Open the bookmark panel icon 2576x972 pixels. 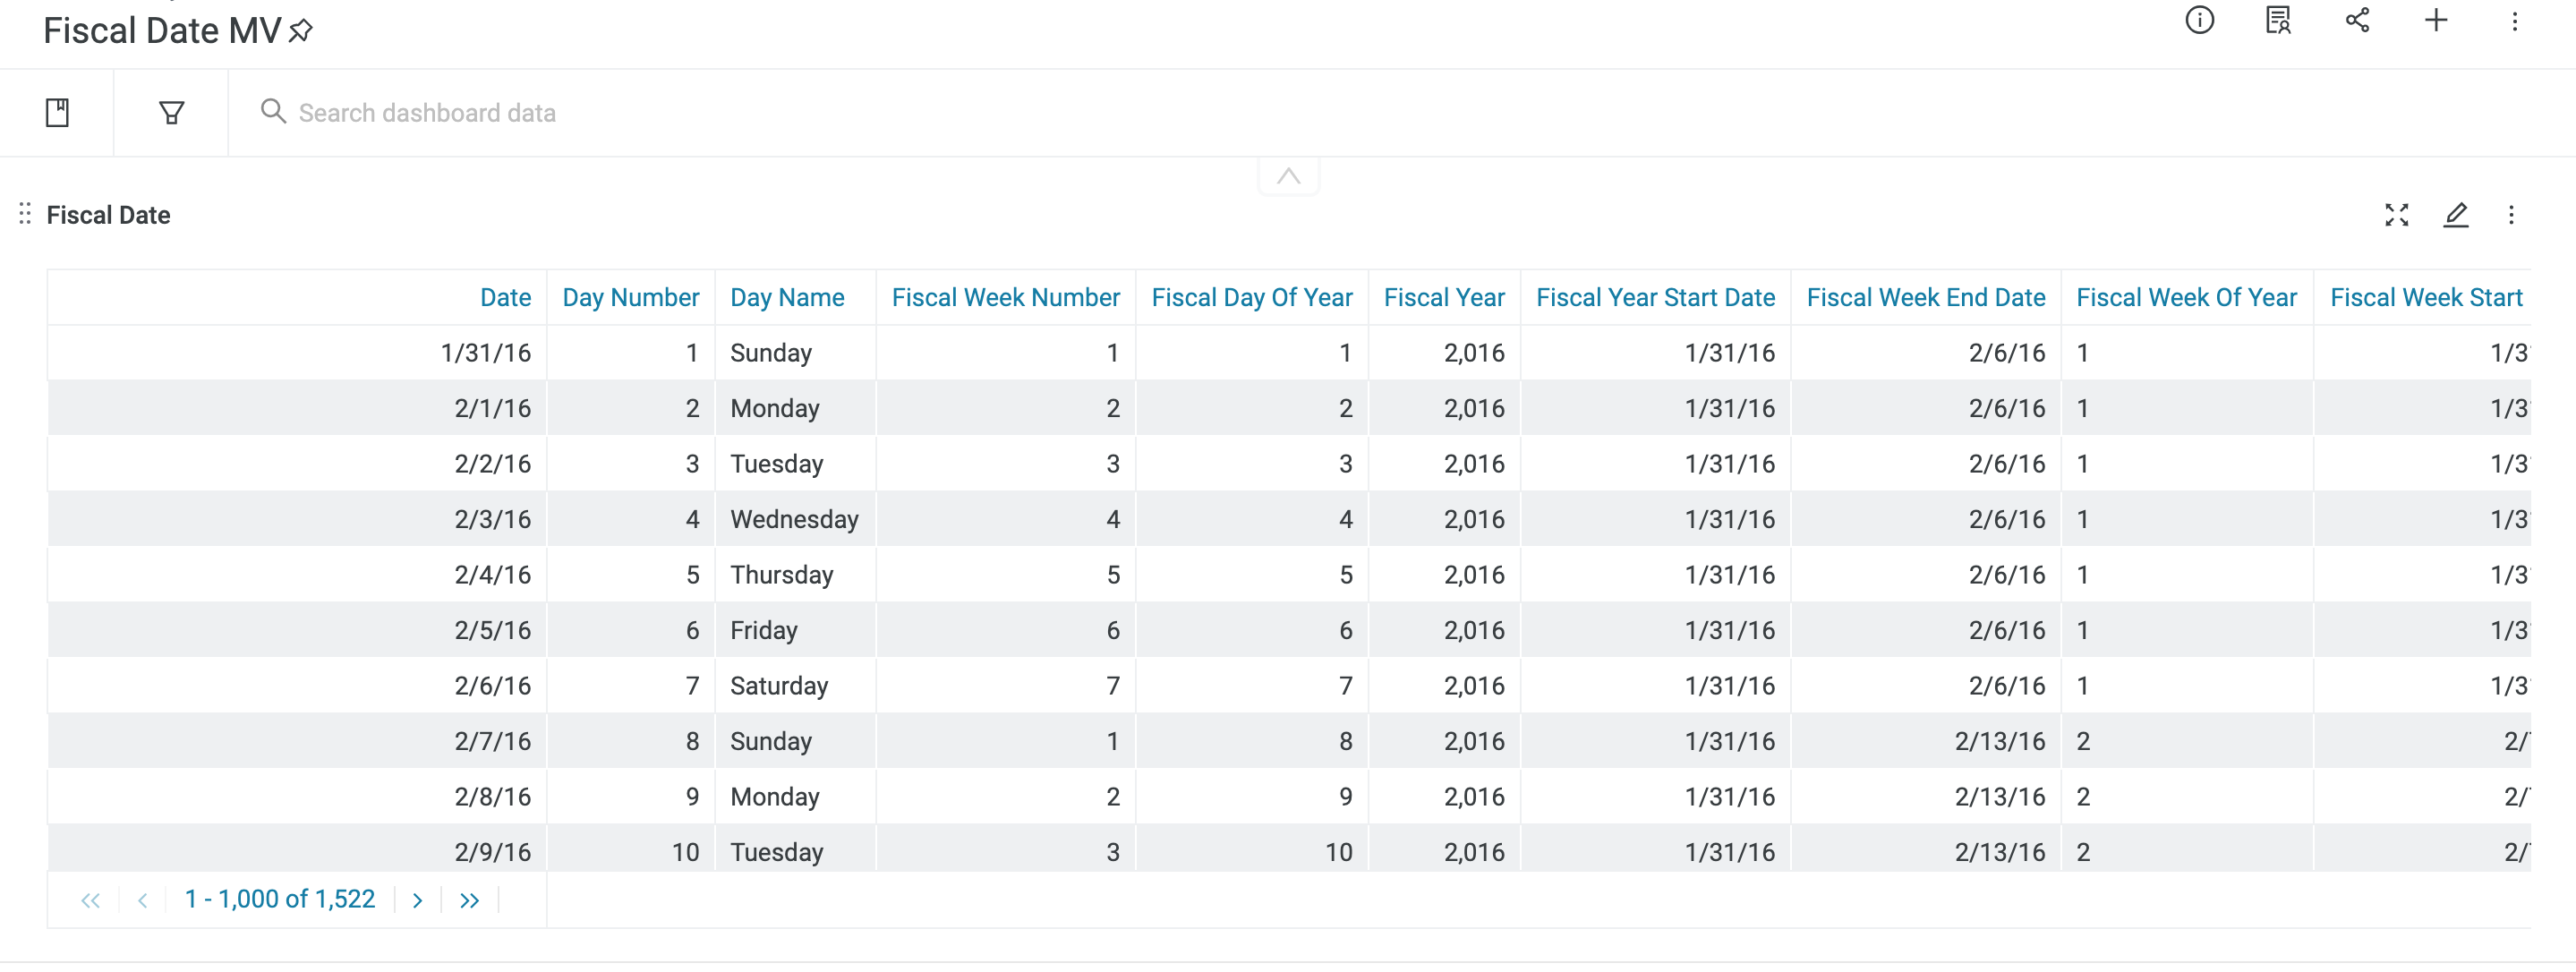(x=57, y=113)
